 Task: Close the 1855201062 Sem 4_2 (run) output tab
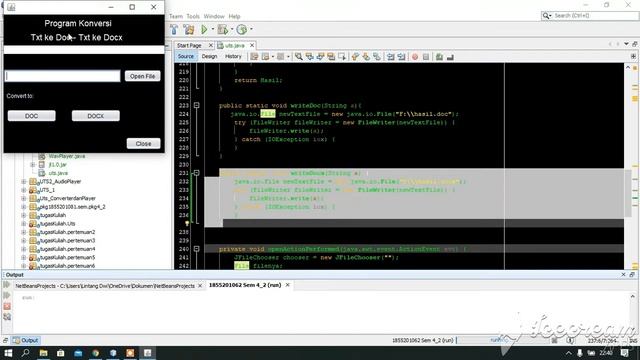[x=287, y=285]
